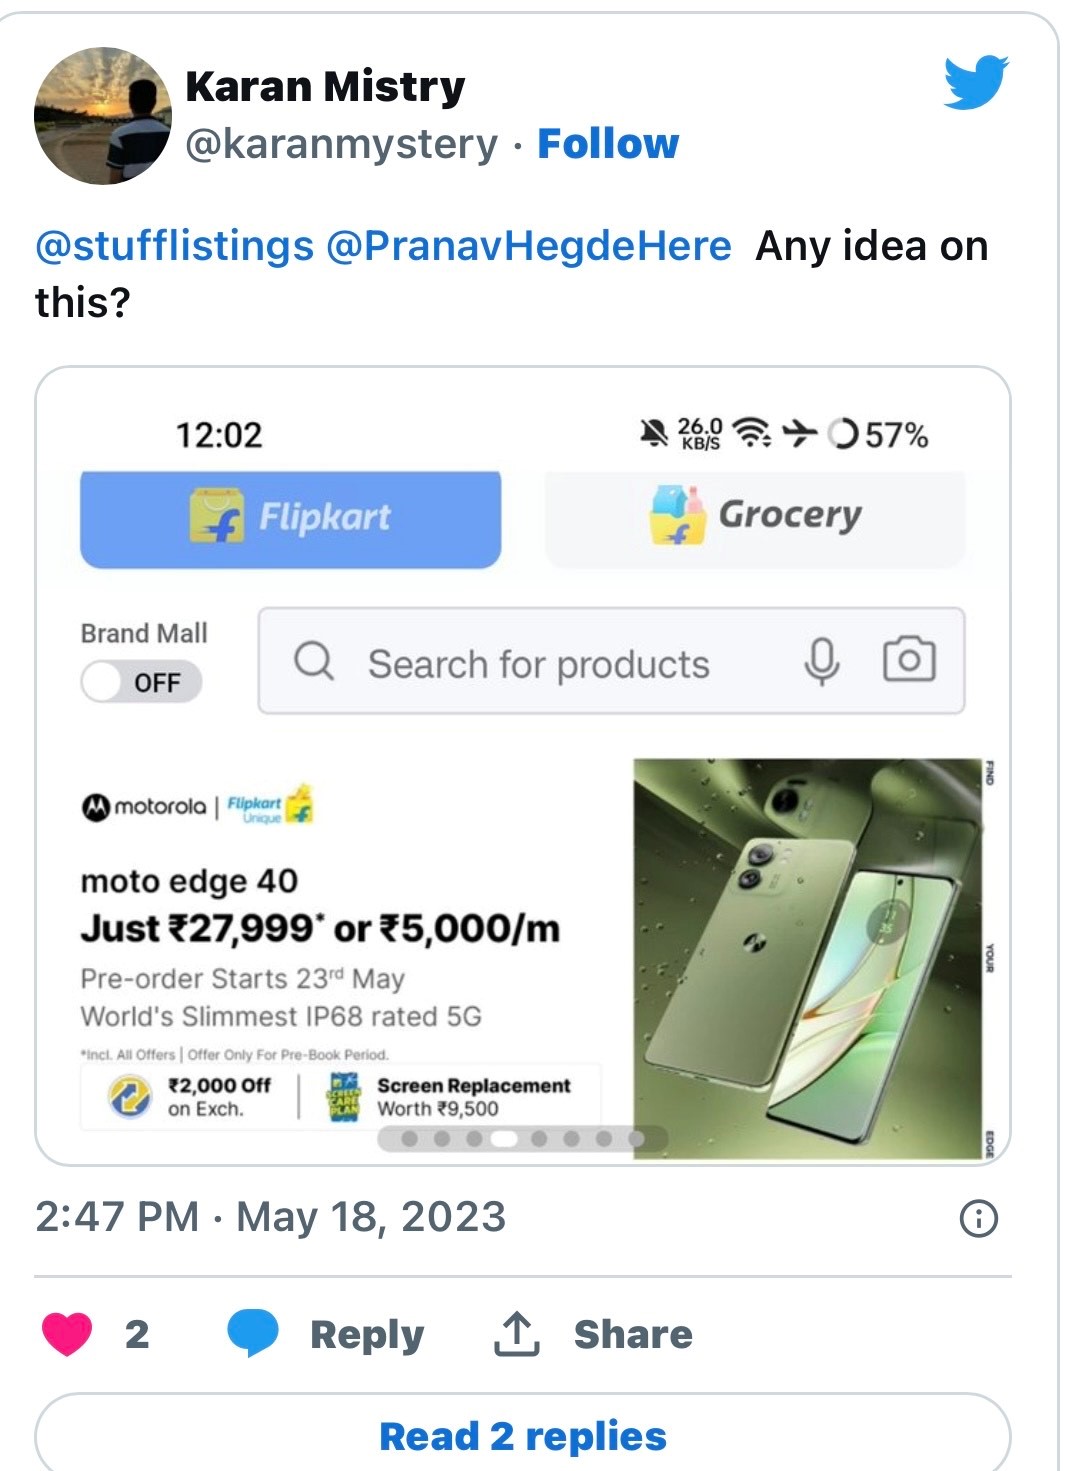The height and width of the screenshot is (1471, 1081).
Task: Click the share upload arrow icon
Action: [x=516, y=1334]
